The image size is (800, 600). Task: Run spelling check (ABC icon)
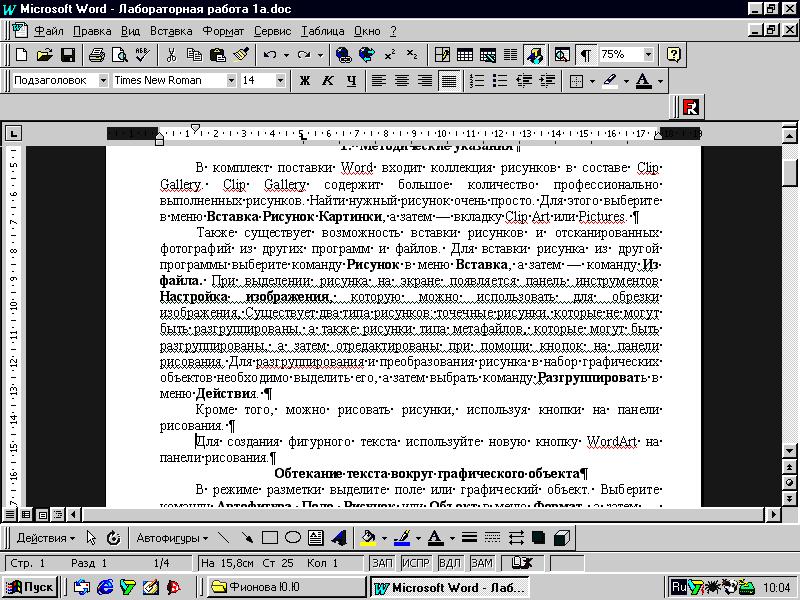click(x=142, y=55)
